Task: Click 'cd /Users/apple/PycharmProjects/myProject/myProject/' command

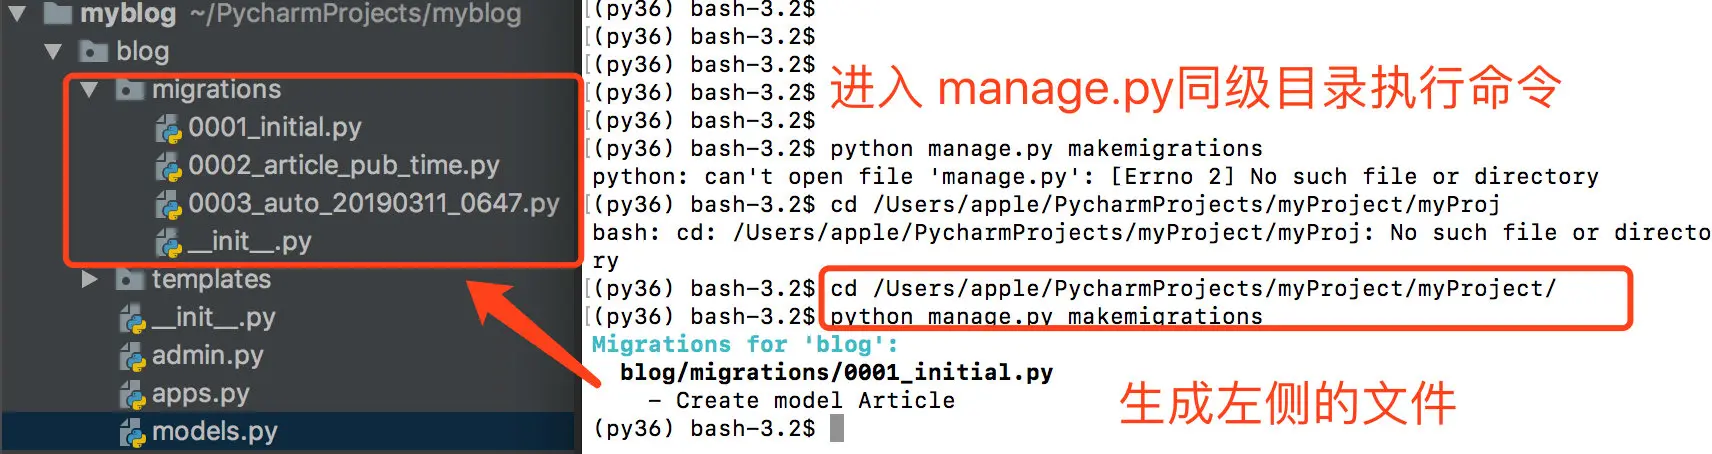Action: [x=1193, y=289]
